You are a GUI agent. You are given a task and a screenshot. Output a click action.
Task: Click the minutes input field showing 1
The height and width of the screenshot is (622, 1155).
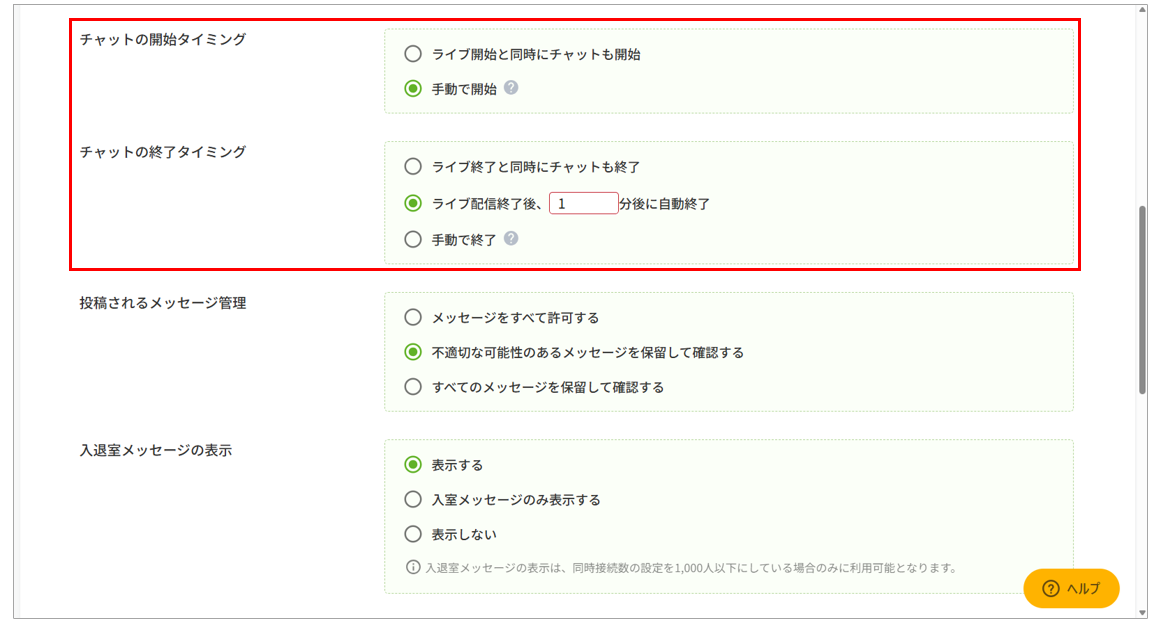coord(583,203)
